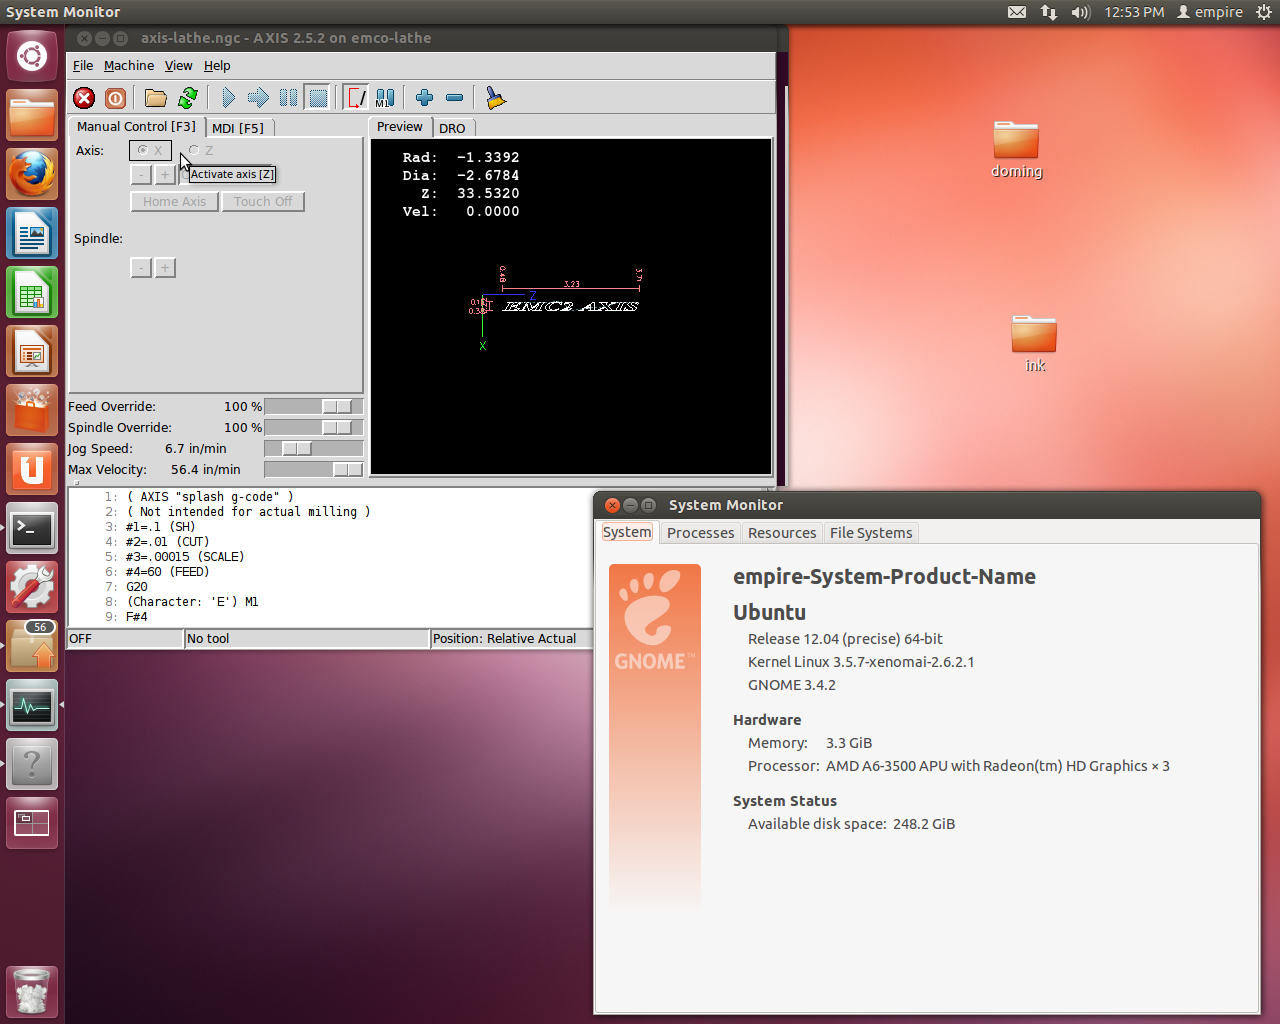Image resolution: width=1280 pixels, height=1024 pixels.
Task: Open Ubuntu Software Center from the launcher
Action: tap(32, 410)
